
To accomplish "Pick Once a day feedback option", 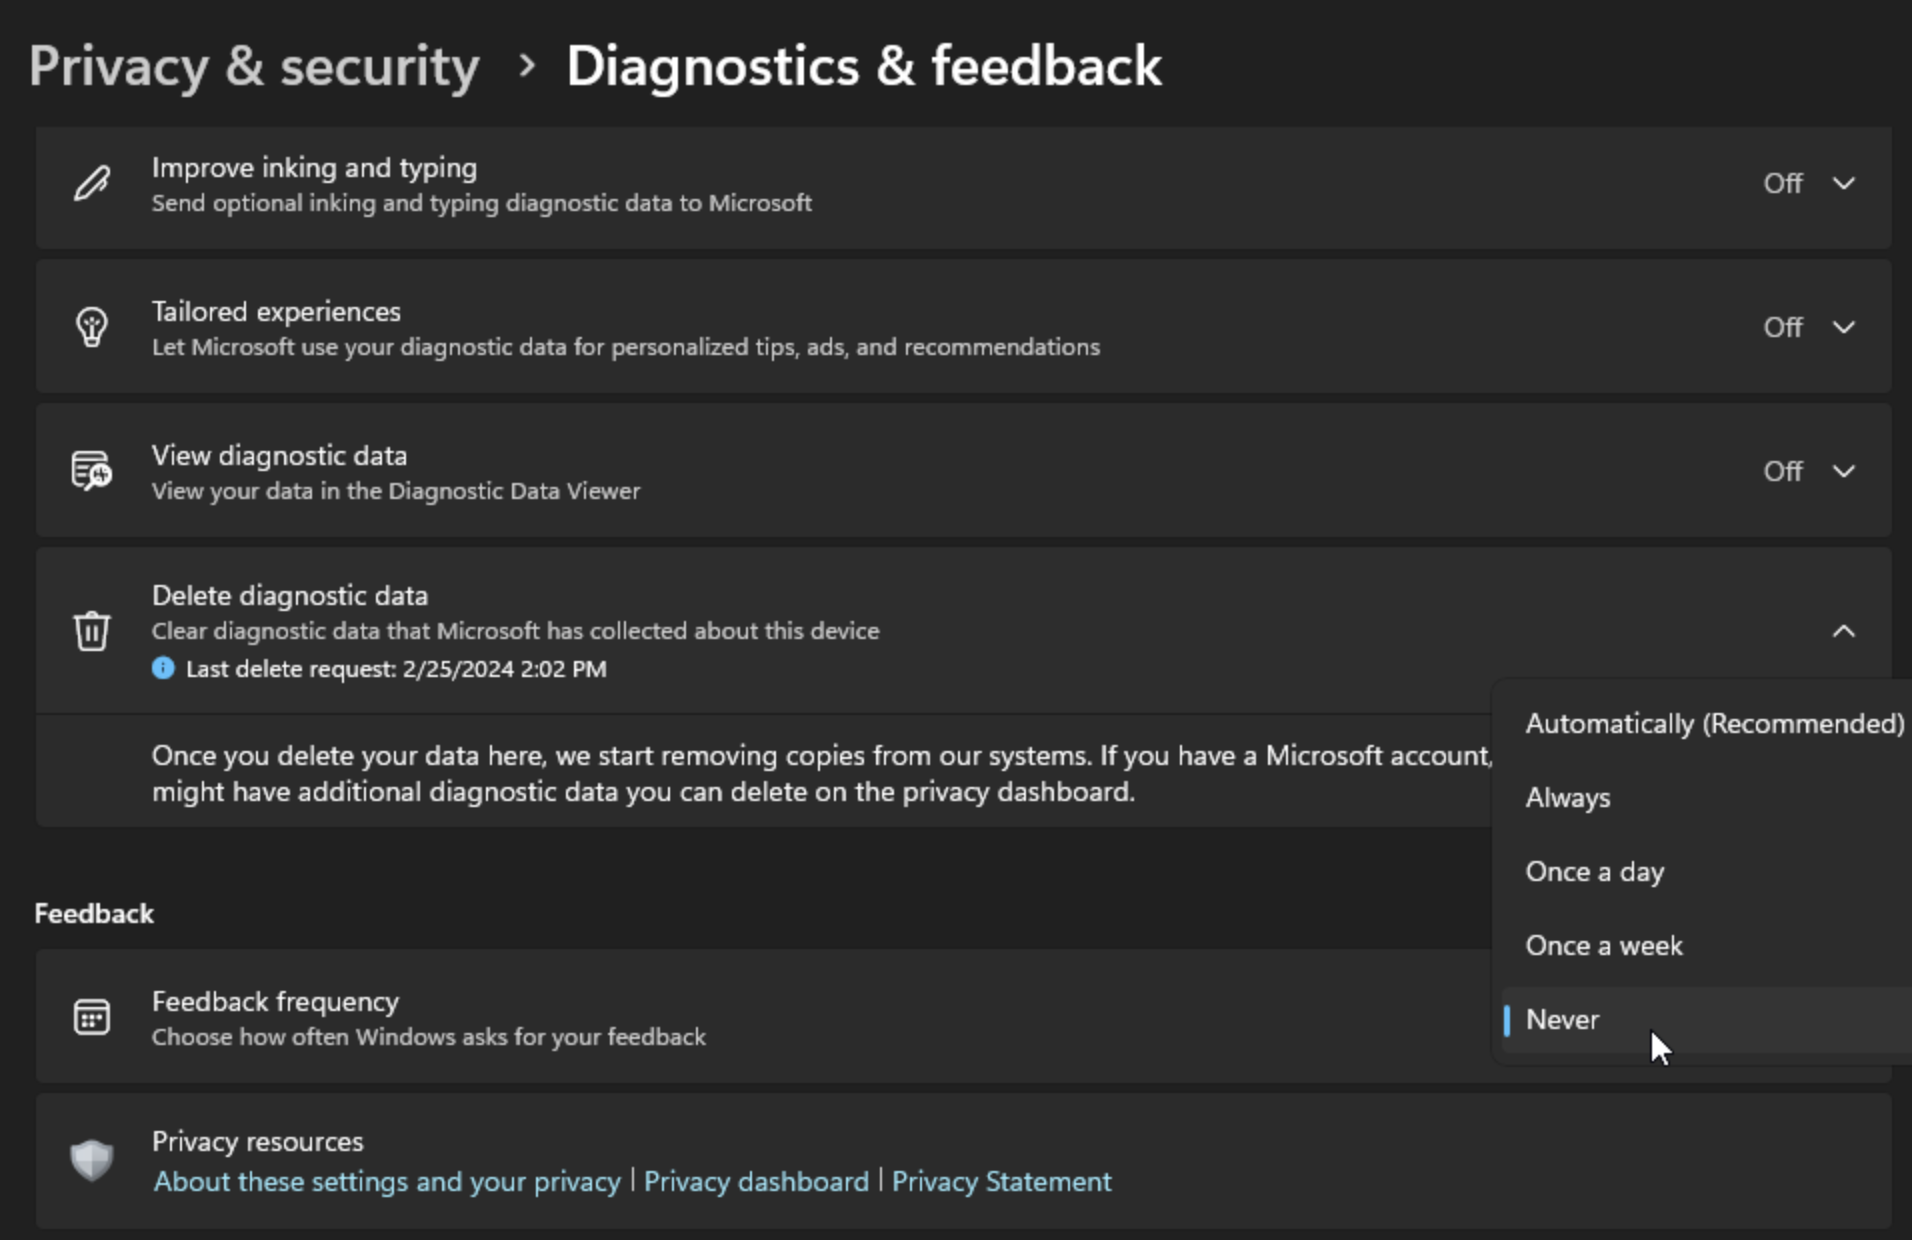I will tap(1707, 872).
